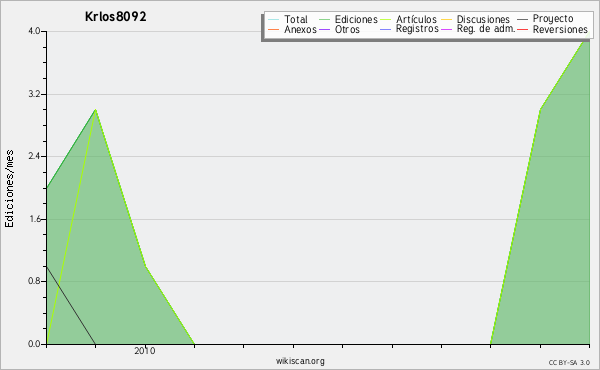The width and height of the screenshot is (600, 370).
Task: Click the cyan Total line swatch
Action: [x=274, y=20]
